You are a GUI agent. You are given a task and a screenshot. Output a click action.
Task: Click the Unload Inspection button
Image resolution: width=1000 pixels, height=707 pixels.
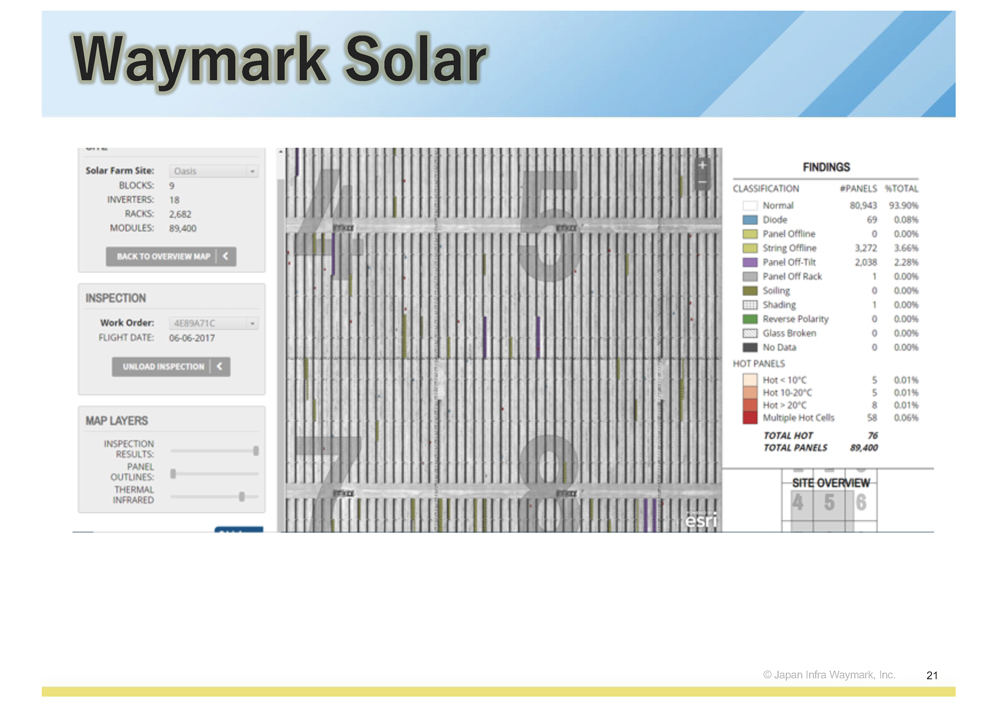pos(171,367)
